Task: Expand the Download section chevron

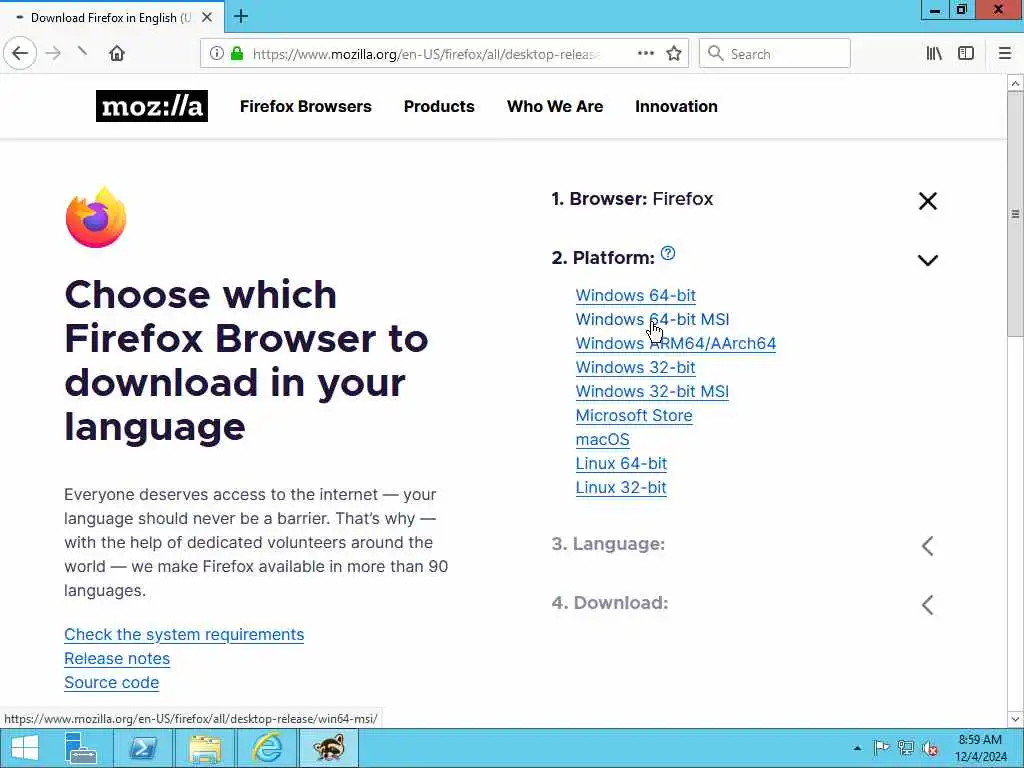Action: 928,605
